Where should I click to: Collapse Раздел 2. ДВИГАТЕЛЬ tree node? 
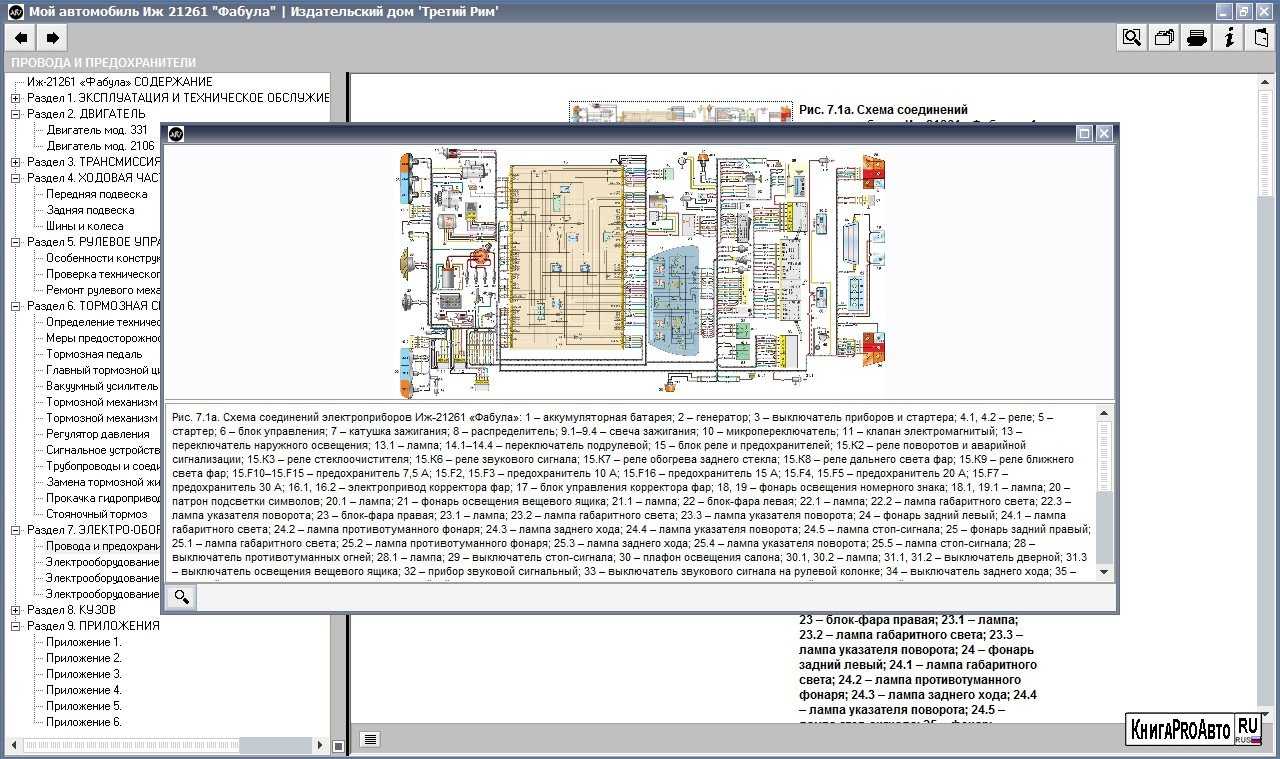pos(15,114)
